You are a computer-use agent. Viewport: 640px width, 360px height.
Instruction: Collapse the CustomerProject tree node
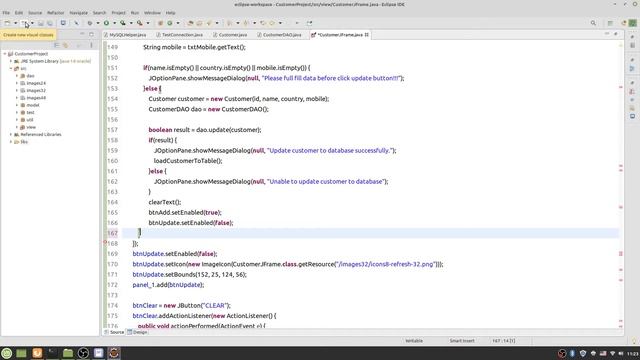pyautogui.click(x=5, y=54)
